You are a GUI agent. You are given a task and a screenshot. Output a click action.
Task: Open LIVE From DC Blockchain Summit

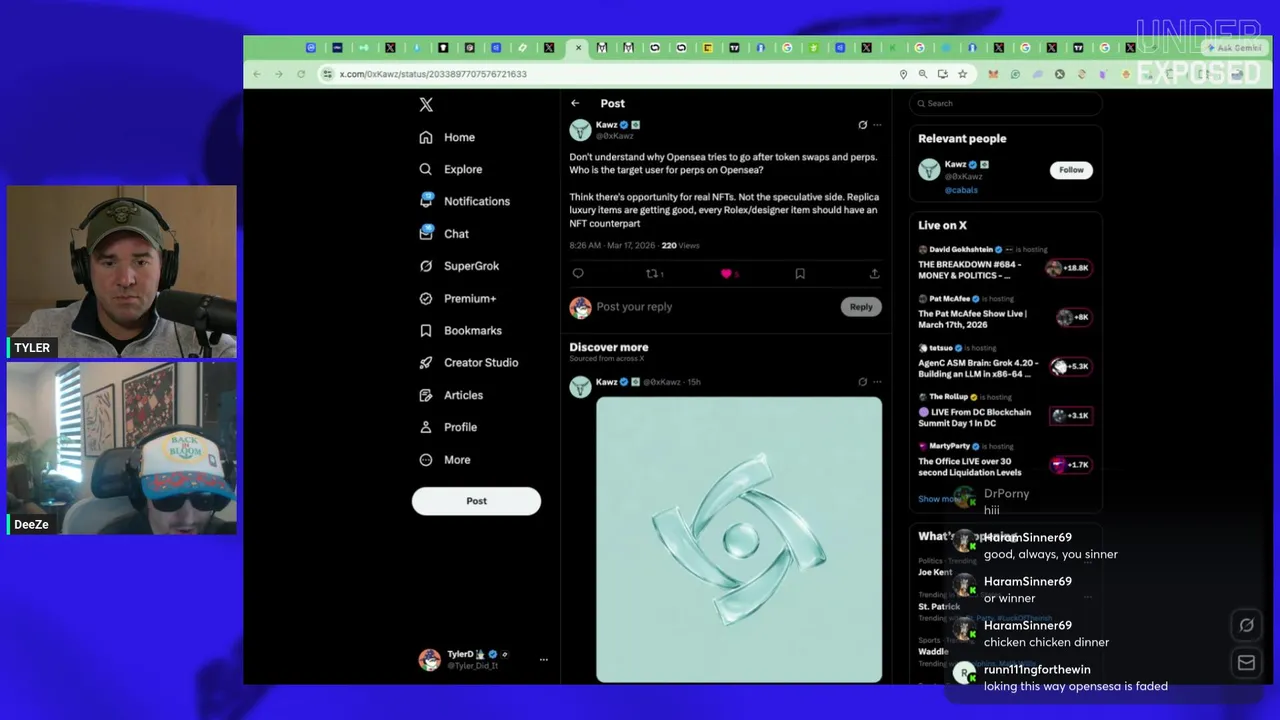pyautogui.click(x=974, y=417)
